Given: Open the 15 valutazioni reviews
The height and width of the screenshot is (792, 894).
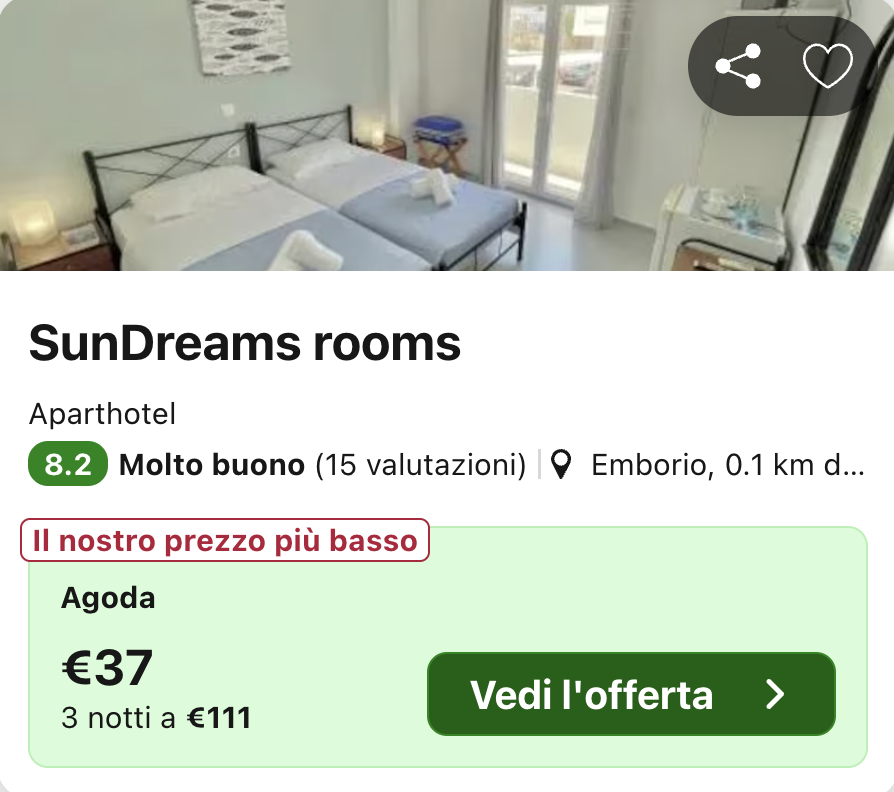Looking at the screenshot, I should 421,464.
